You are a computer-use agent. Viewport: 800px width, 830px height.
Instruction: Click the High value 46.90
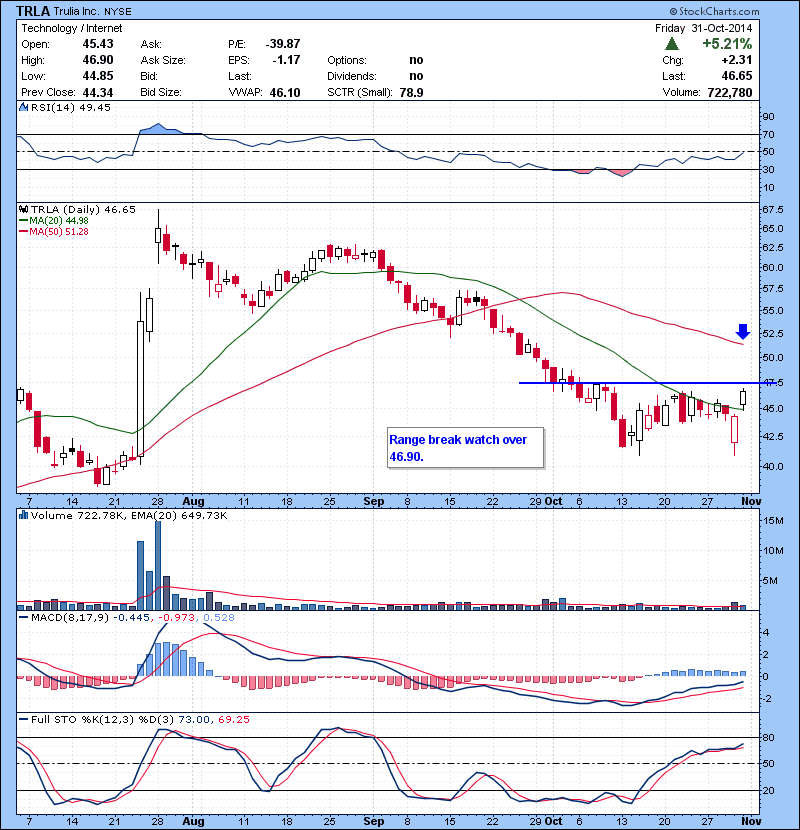[98, 60]
